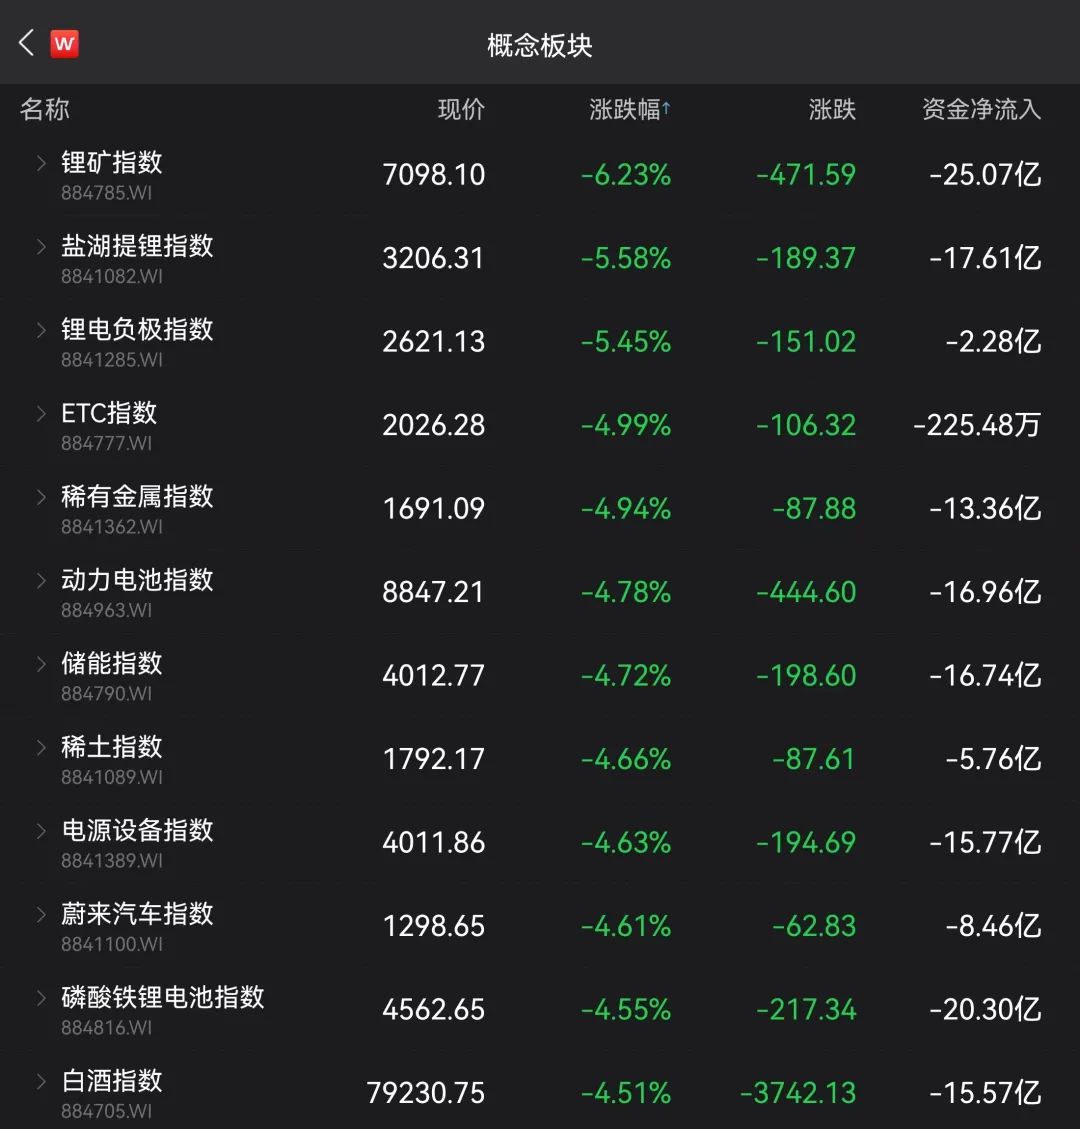Open the 盐湖提锂指数 index name
Viewport: 1080px width, 1129px height.
click(138, 246)
